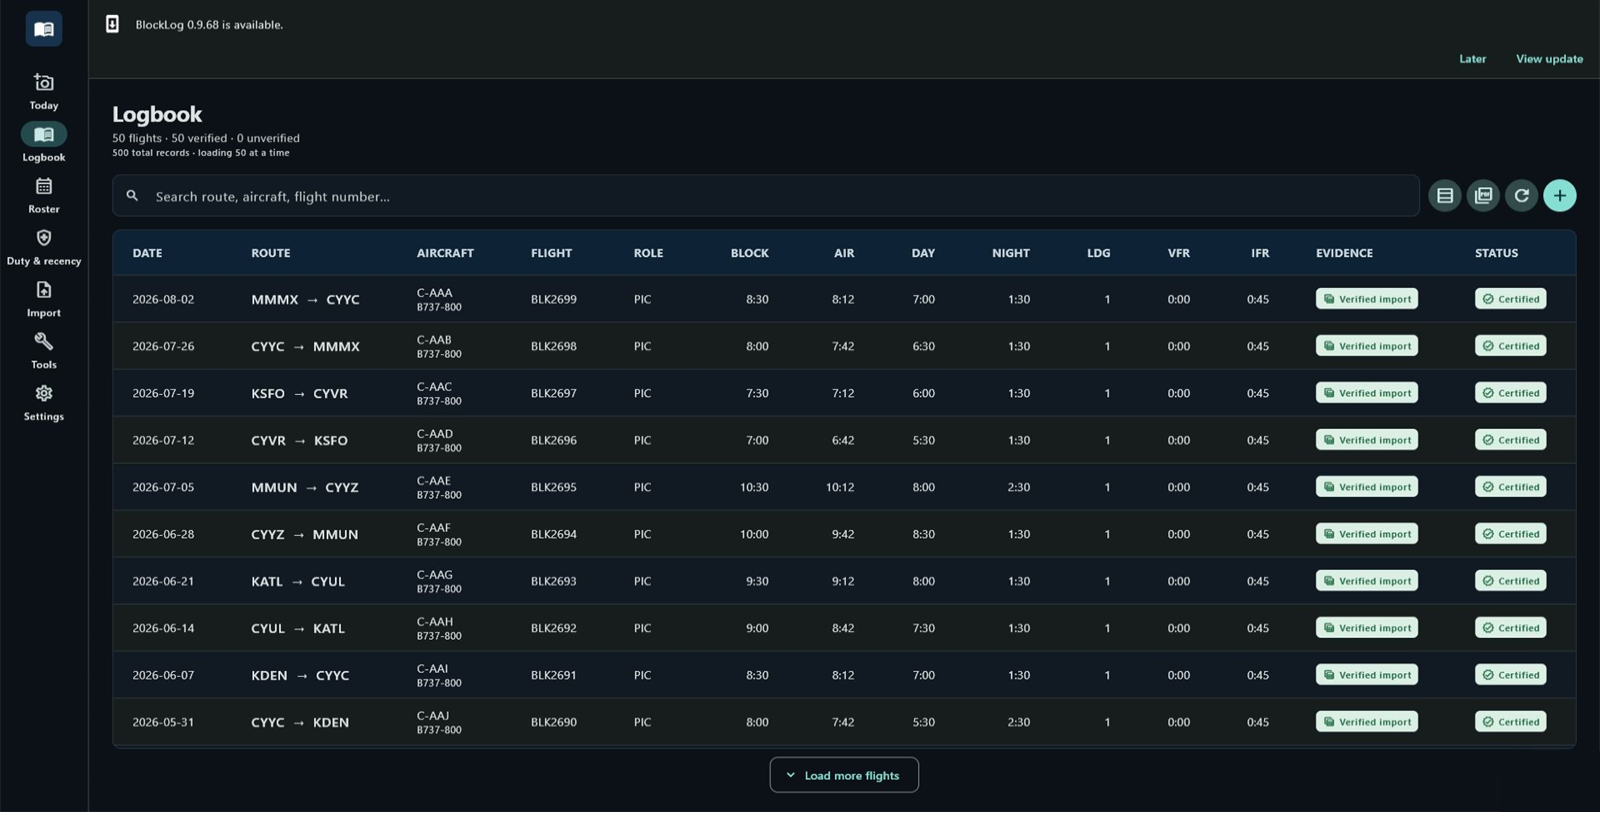Click the update download icon
The image size is (1600, 836).
113,24
